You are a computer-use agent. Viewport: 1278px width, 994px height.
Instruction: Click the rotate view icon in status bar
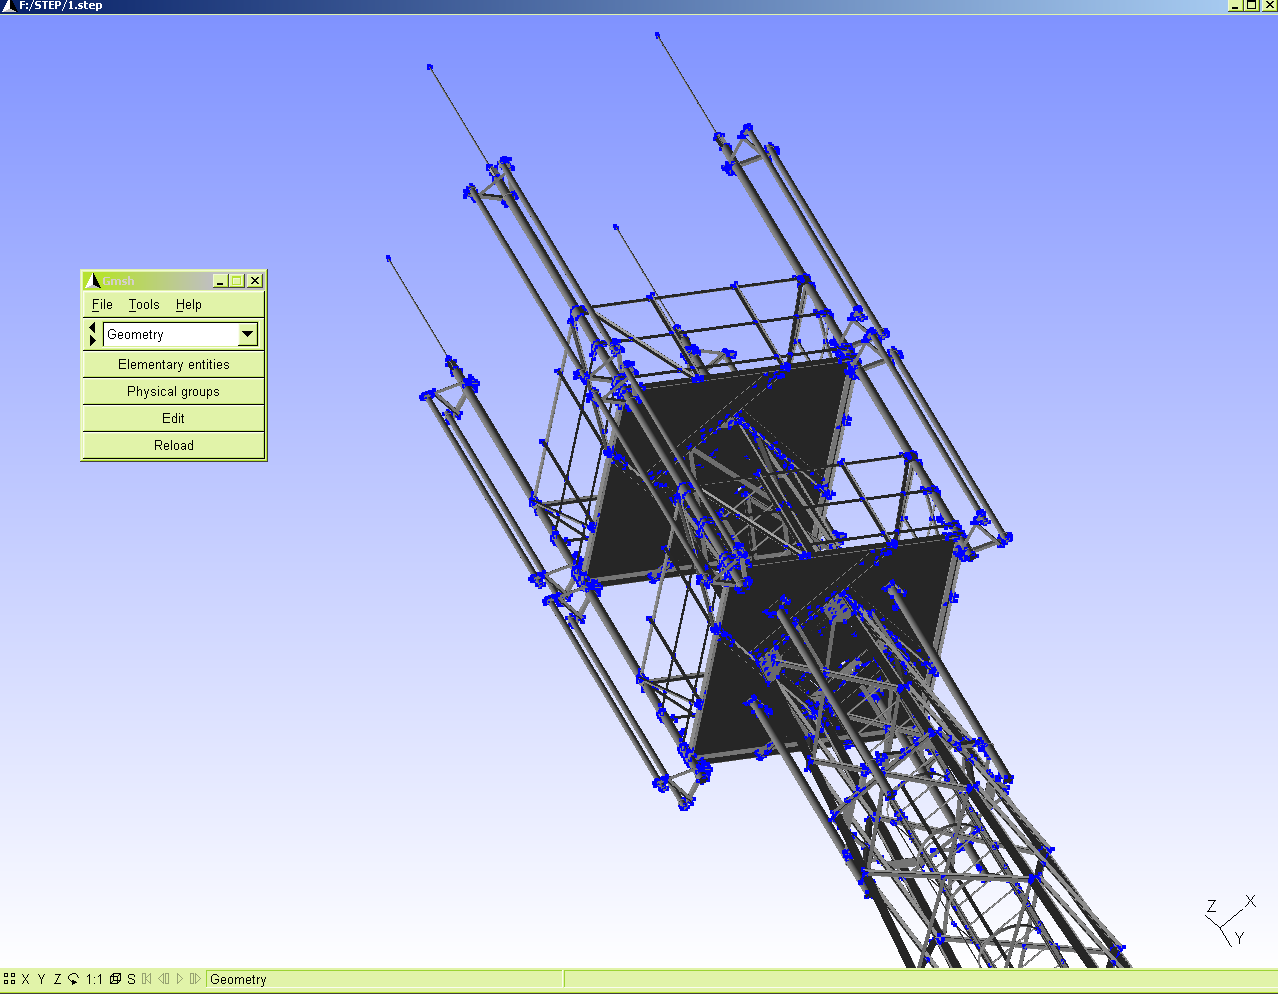click(73, 979)
